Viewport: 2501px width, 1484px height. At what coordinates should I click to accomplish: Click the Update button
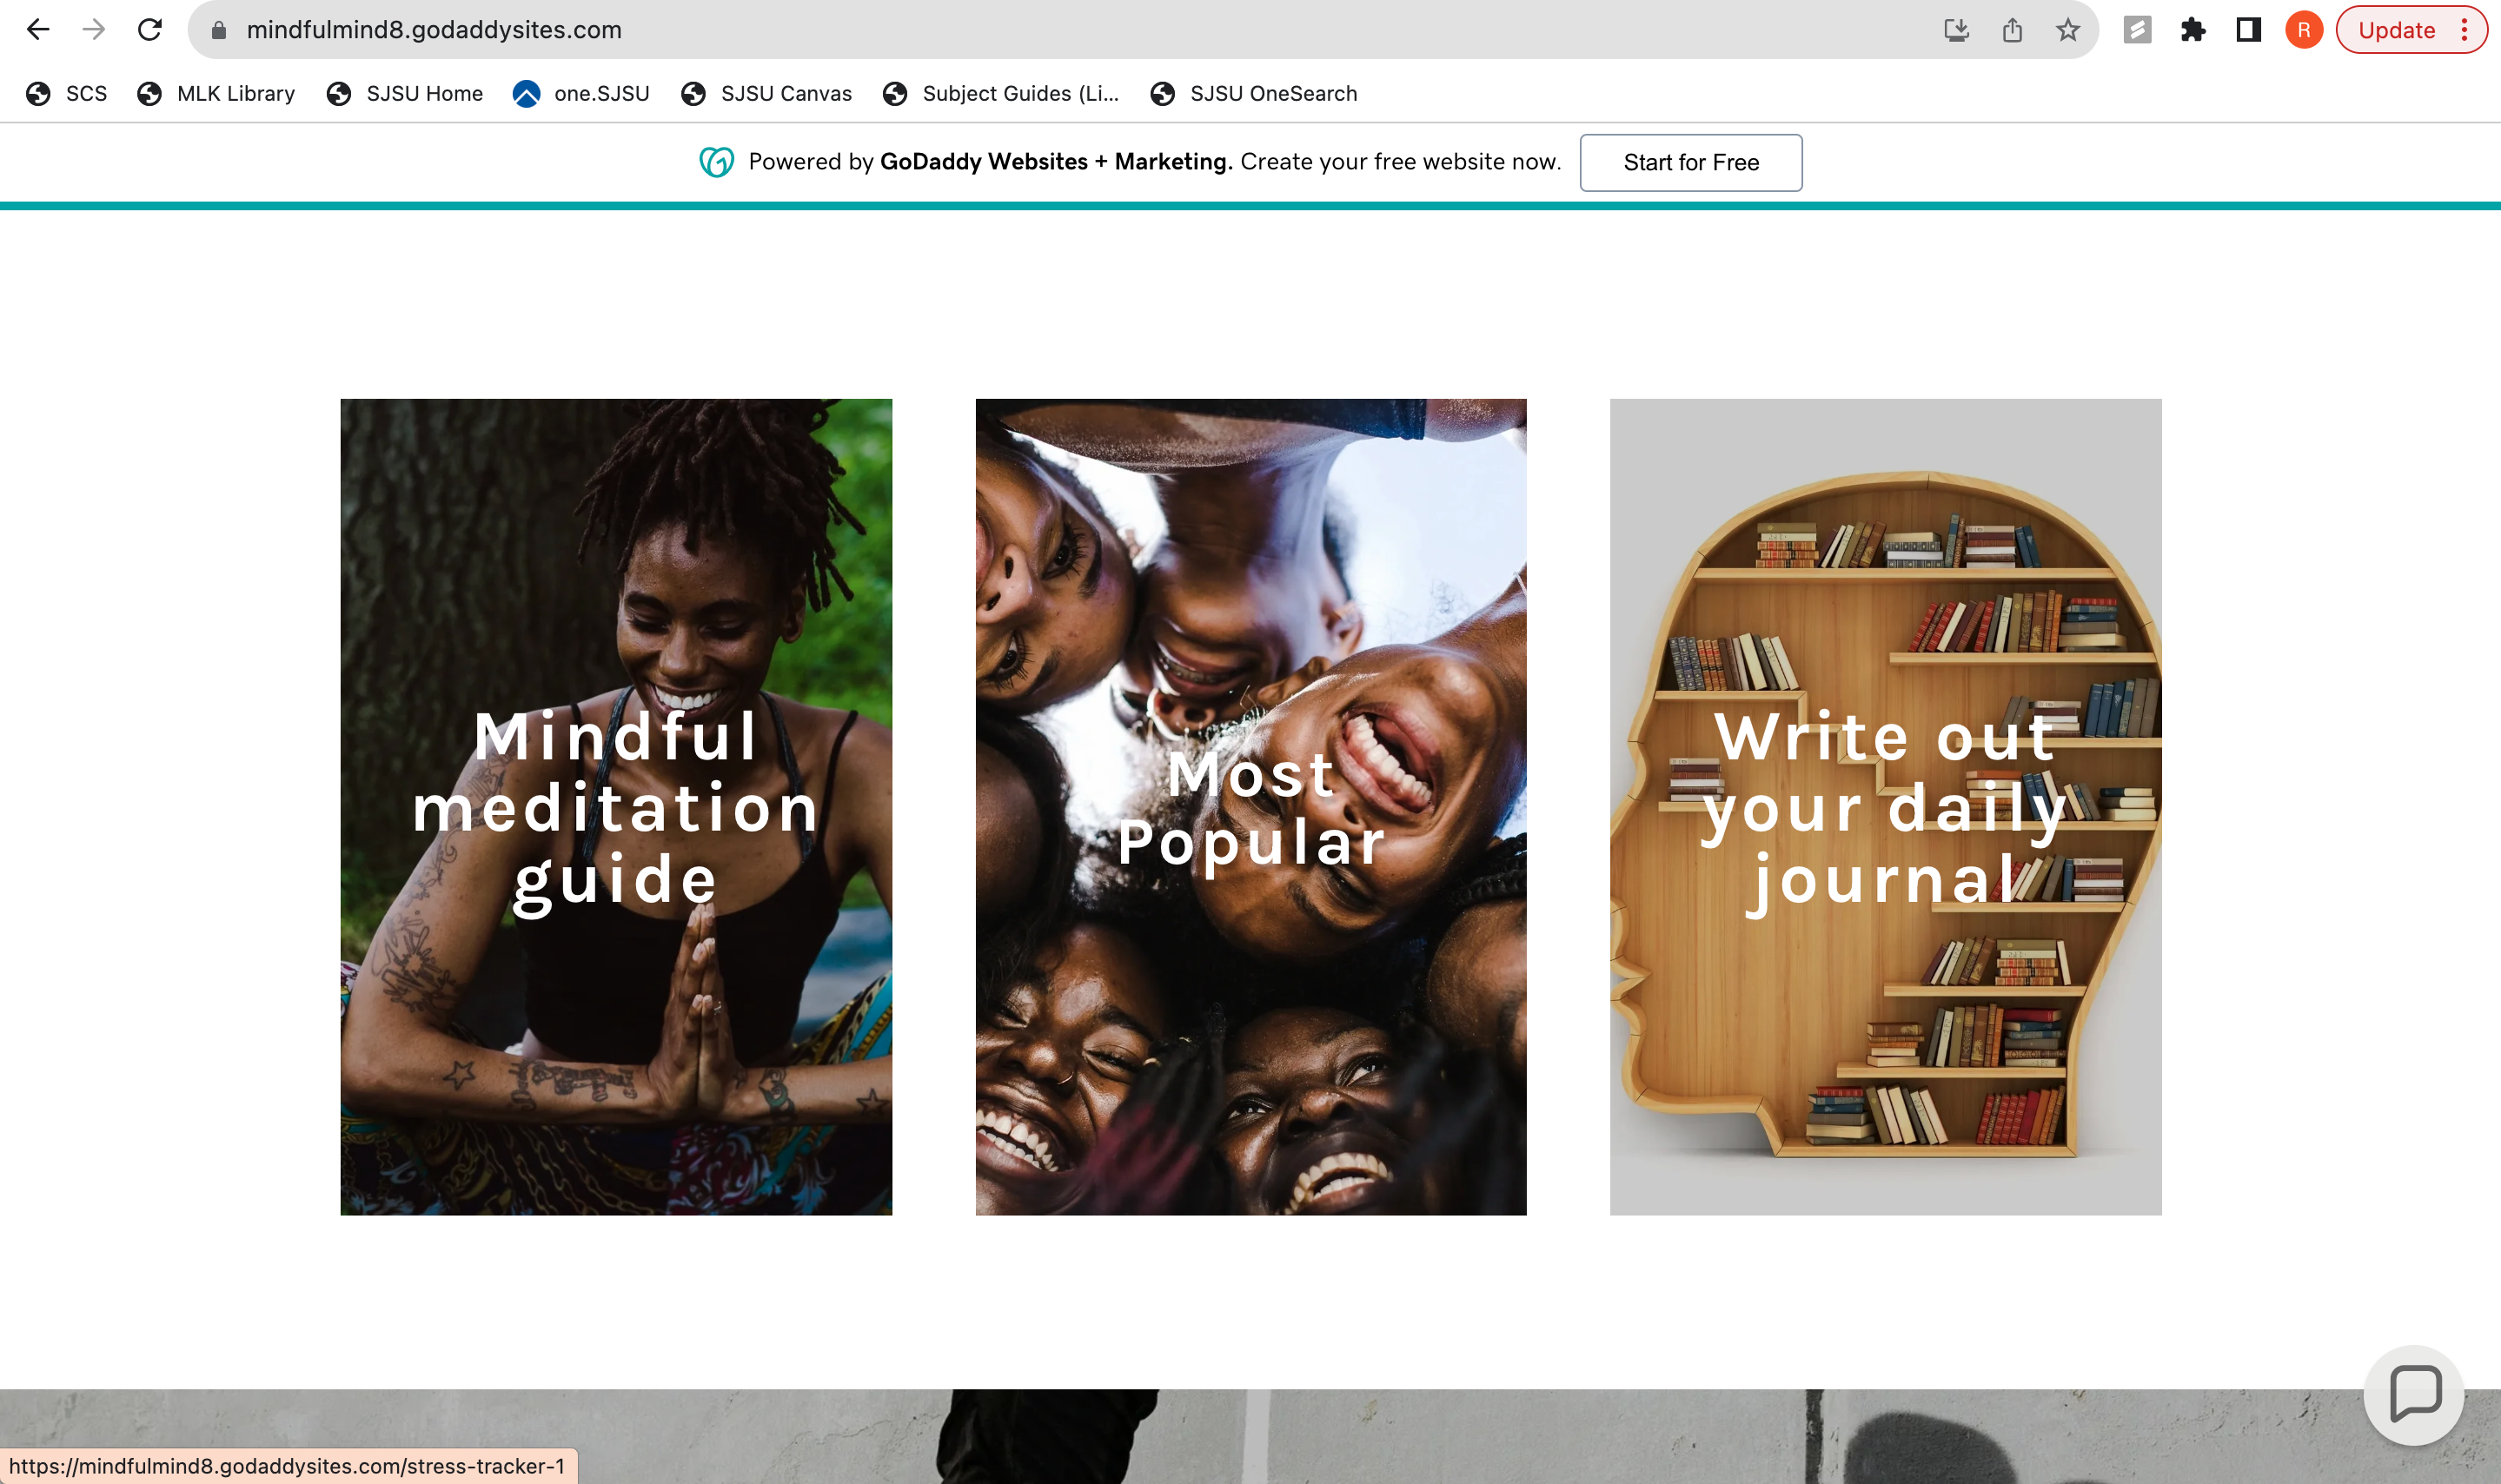point(2396,30)
